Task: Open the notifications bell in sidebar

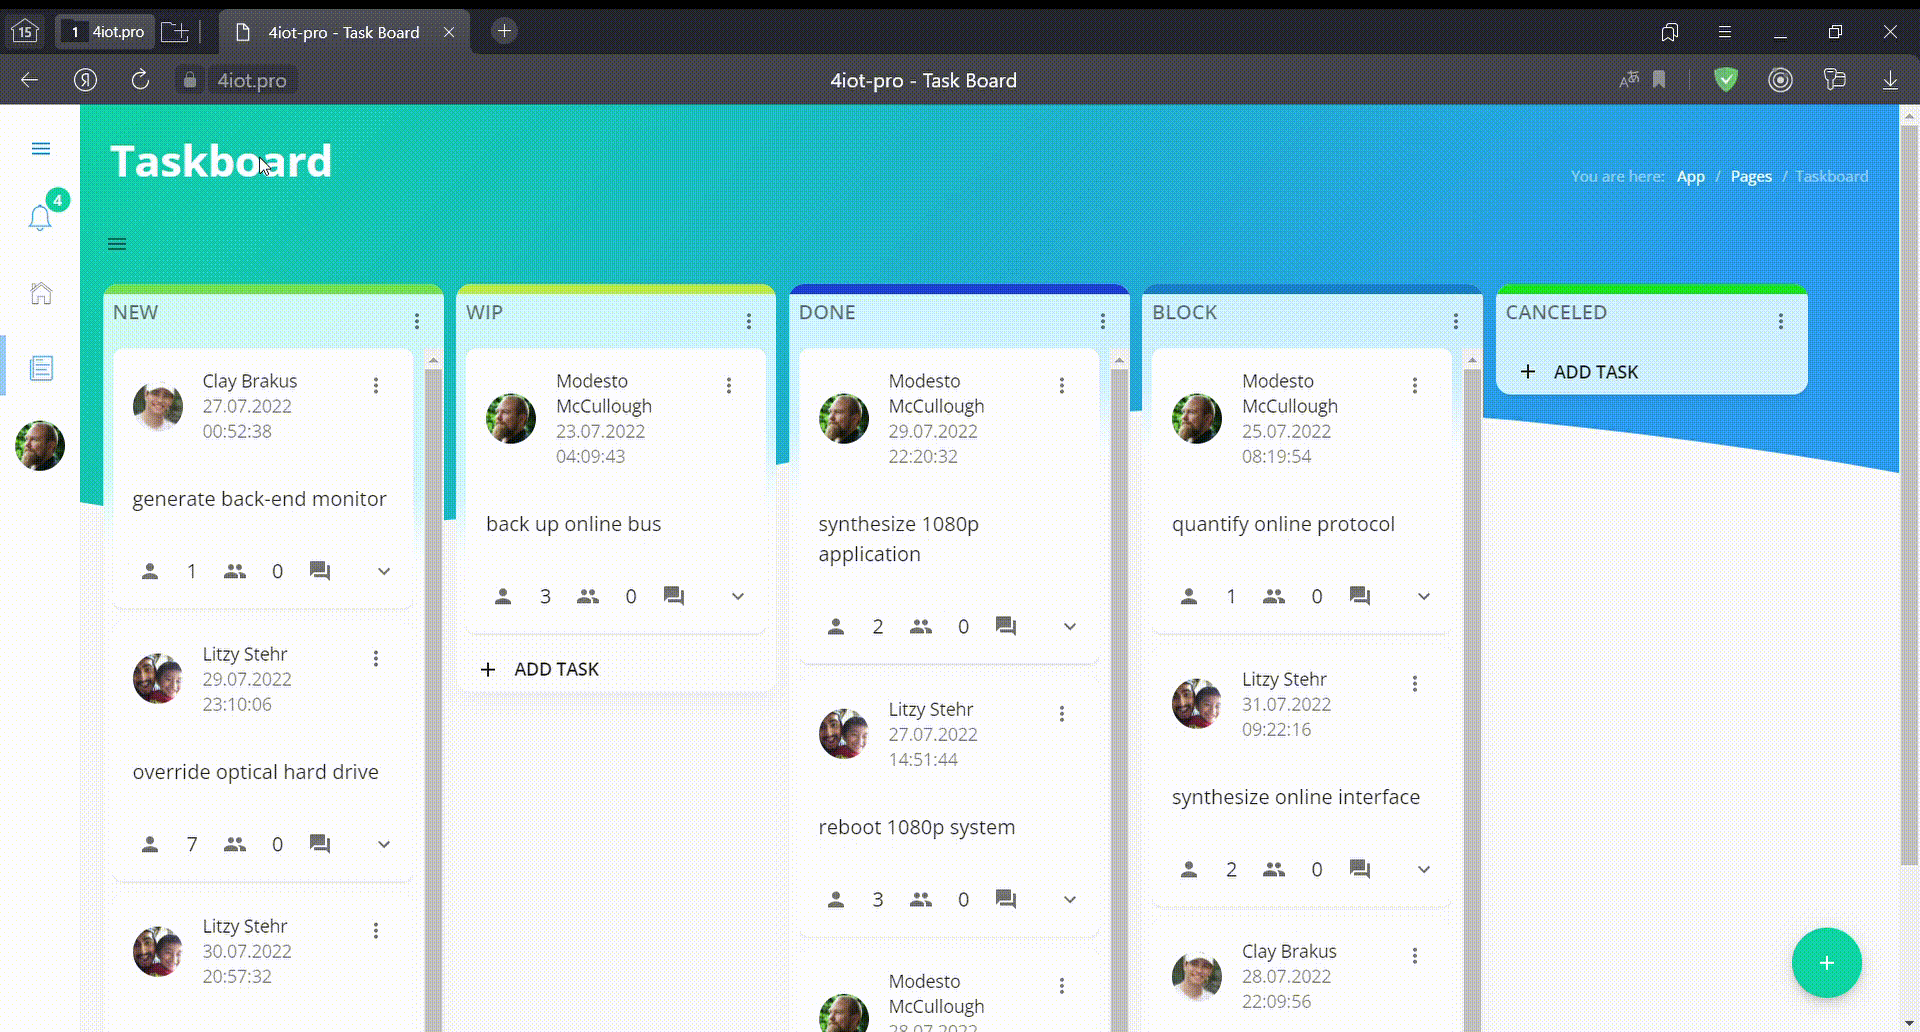Action: tap(40, 217)
